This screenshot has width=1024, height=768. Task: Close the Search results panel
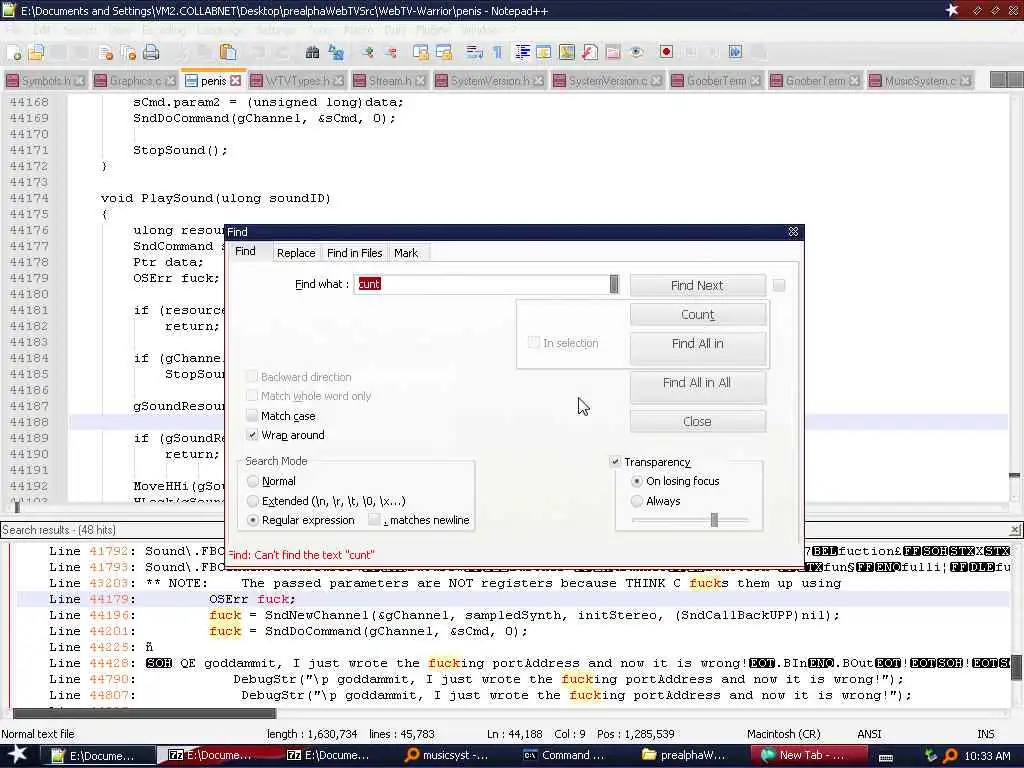1015,530
